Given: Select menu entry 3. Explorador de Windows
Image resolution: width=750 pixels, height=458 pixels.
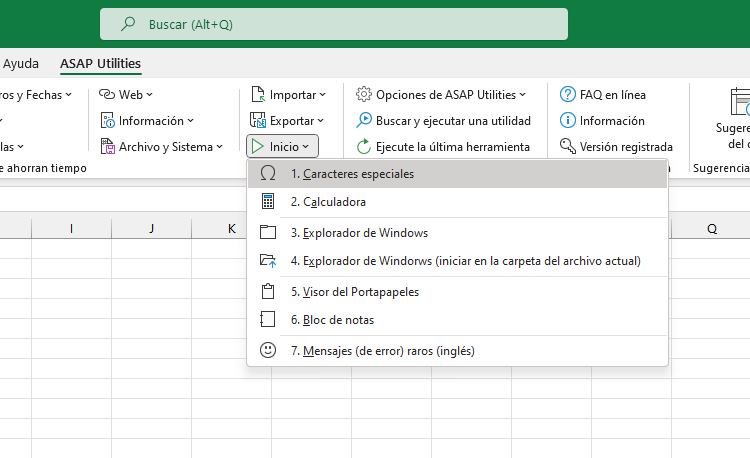Looking at the screenshot, I should [457, 233].
